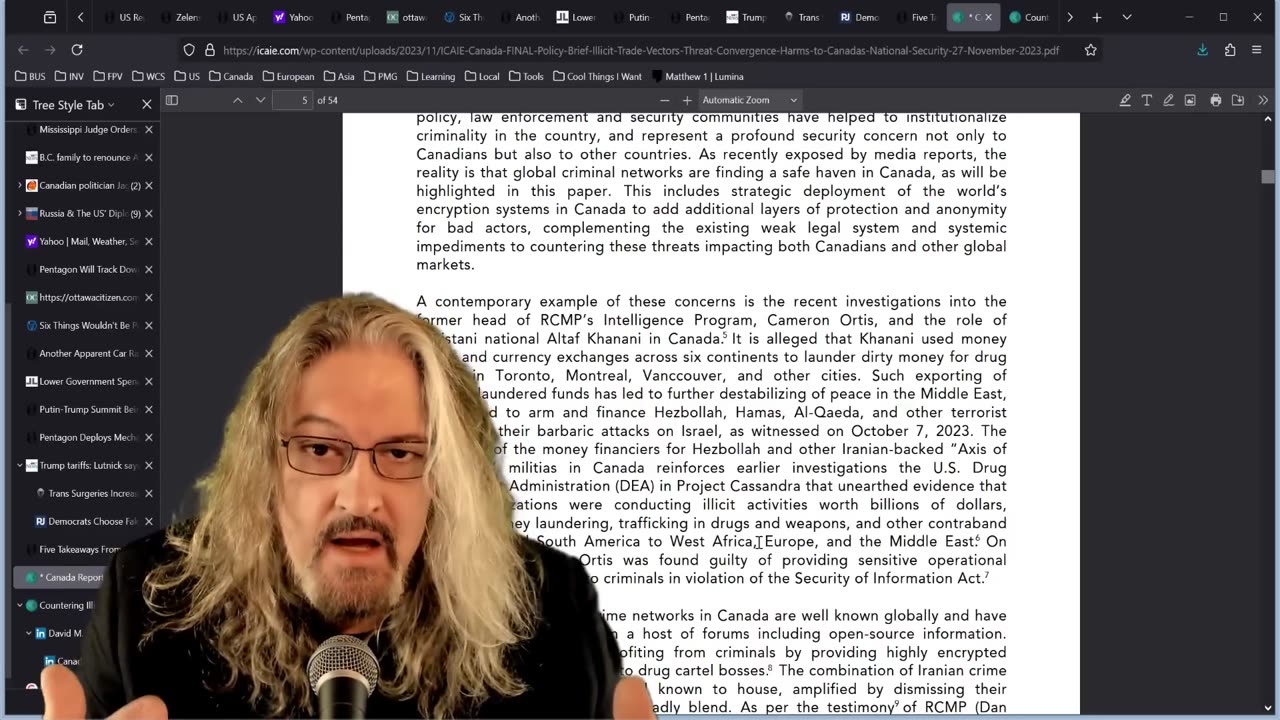Collapse the Countering Illicit tree item
The width and height of the screenshot is (1280, 720).
pyautogui.click(x=20, y=605)
